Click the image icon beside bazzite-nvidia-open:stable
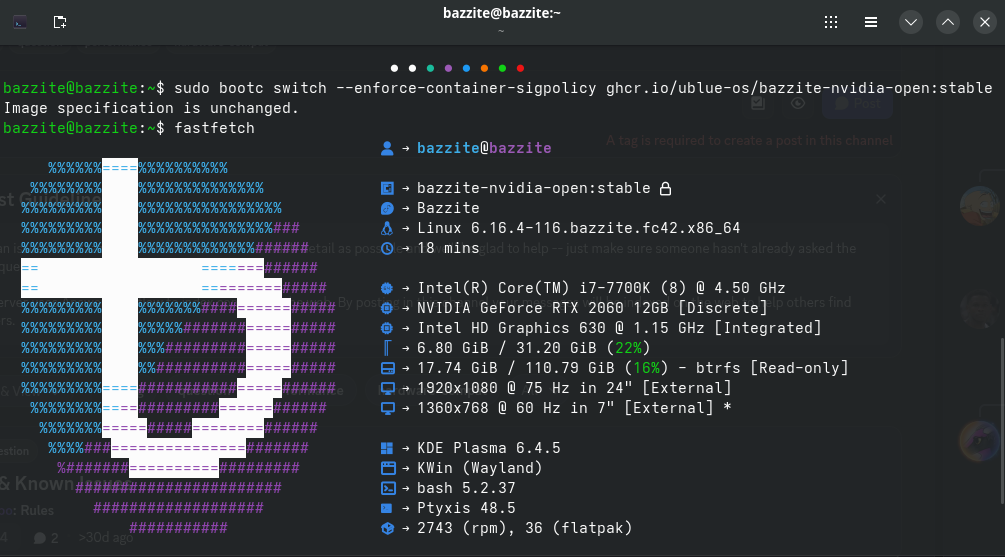 tap(386, 188)
